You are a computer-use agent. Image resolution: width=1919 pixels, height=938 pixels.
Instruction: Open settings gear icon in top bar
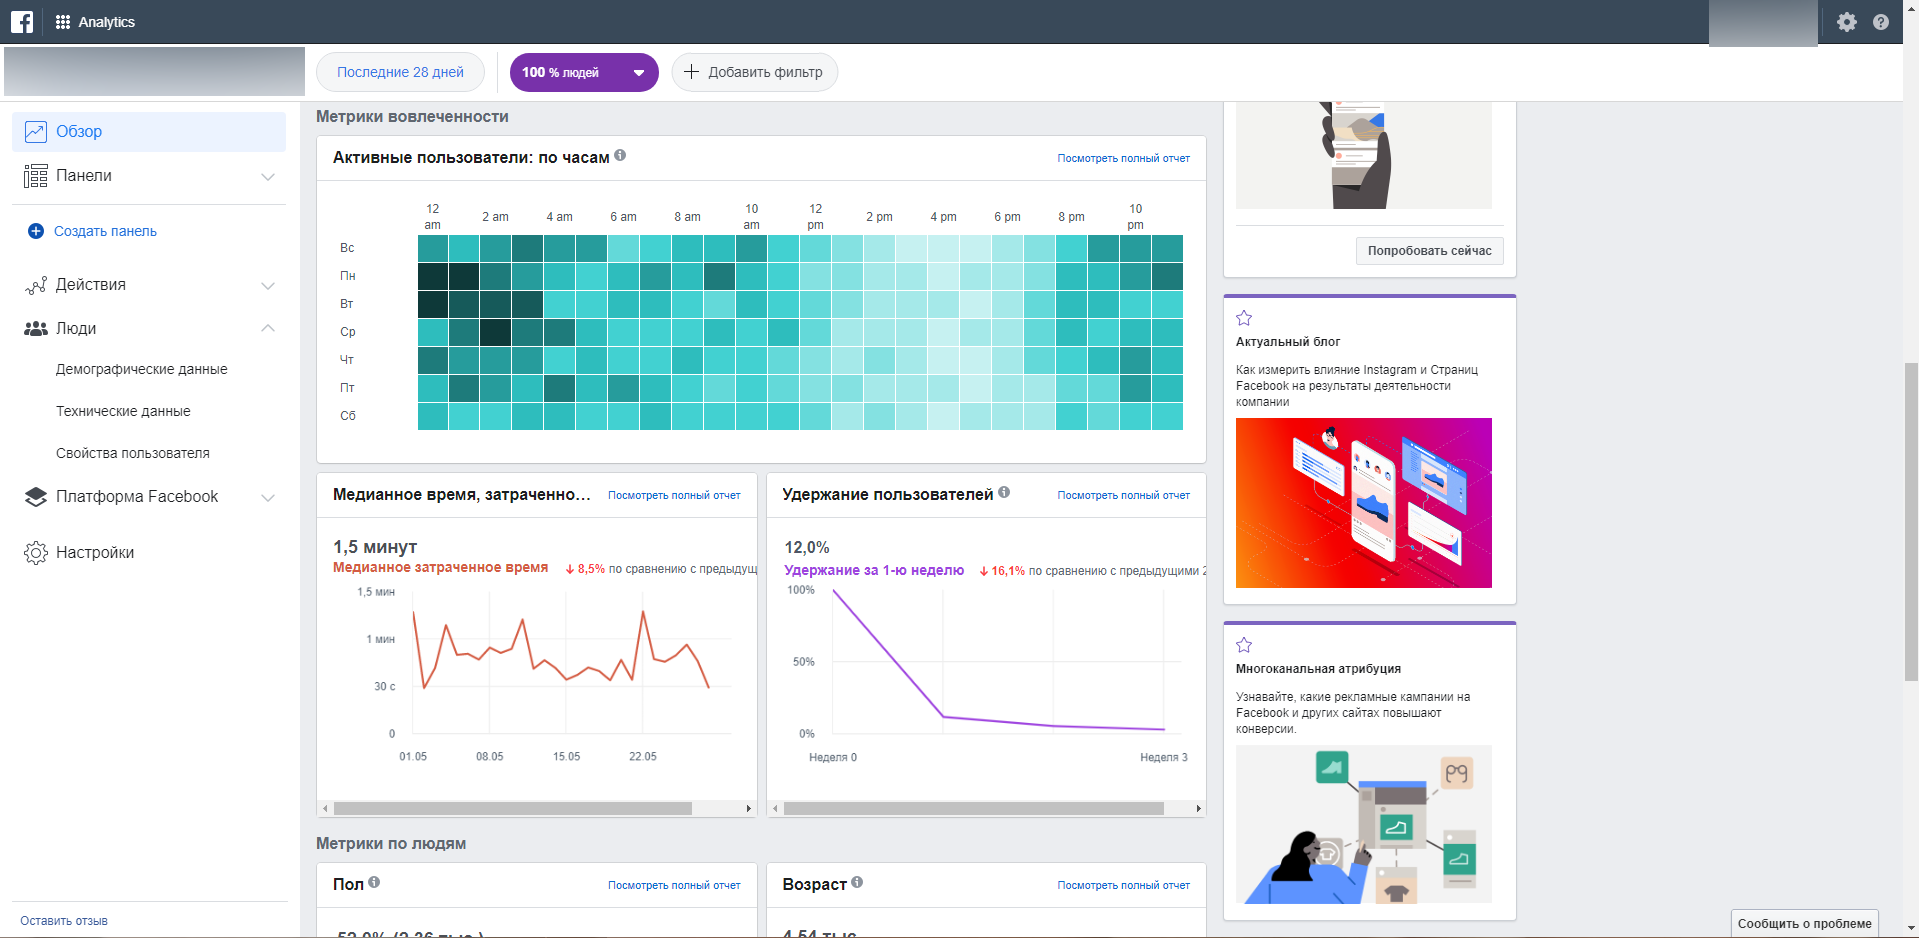(1846, 22)
